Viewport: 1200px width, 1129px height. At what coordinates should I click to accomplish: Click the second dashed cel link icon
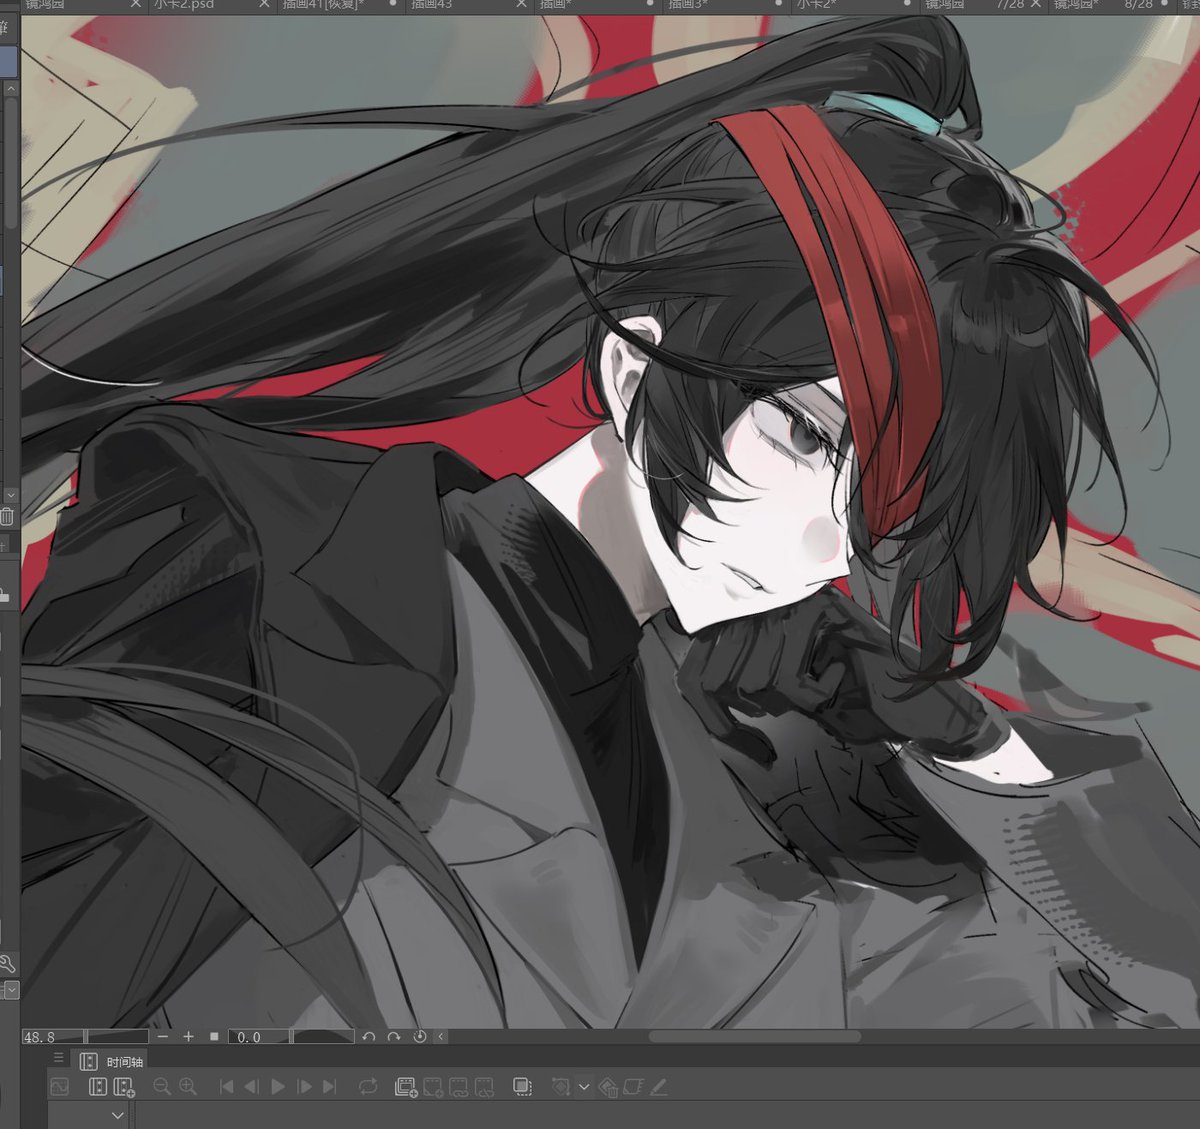[485, 1086]
